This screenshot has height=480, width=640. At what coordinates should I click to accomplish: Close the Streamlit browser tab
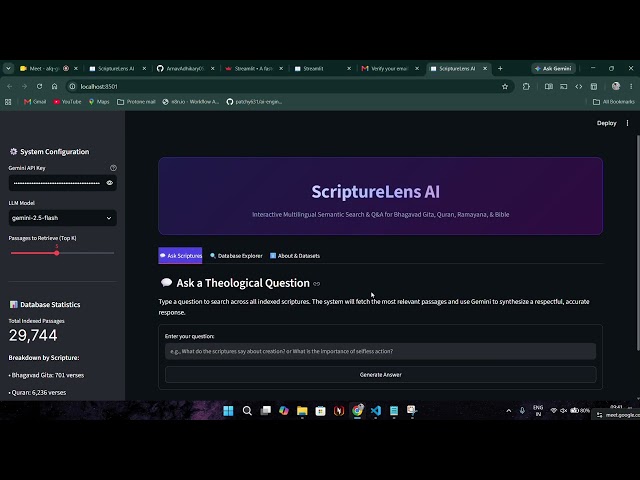click(x=349, y=69)
